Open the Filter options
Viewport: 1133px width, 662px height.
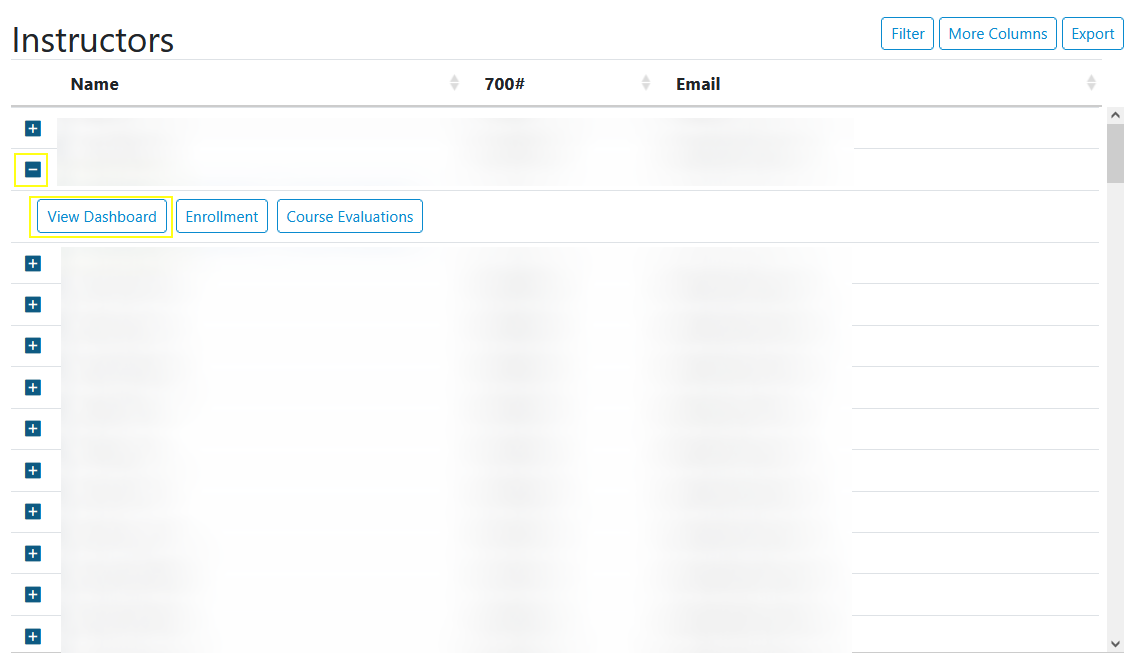(x=906, y=33)
